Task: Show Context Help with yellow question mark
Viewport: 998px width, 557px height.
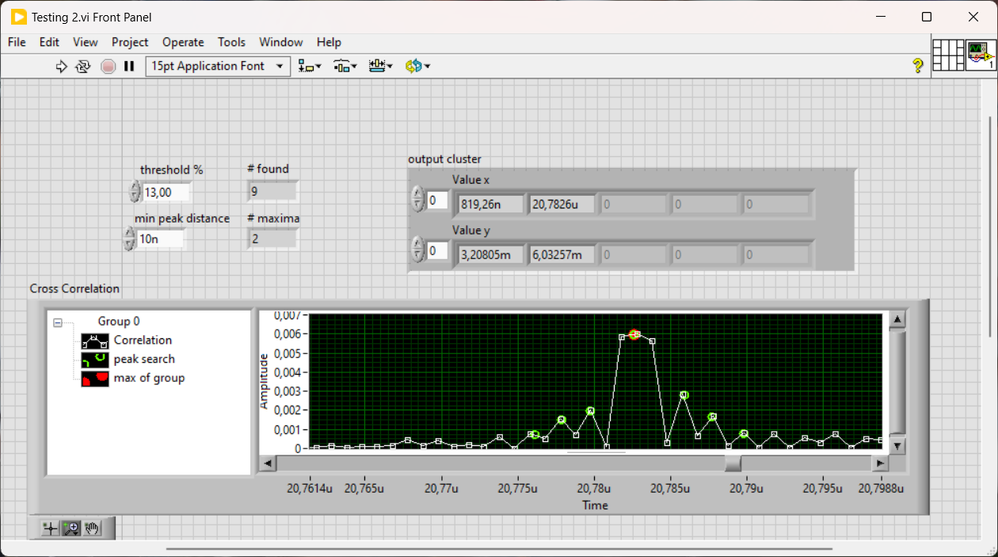Action: (x=917, y=65)
